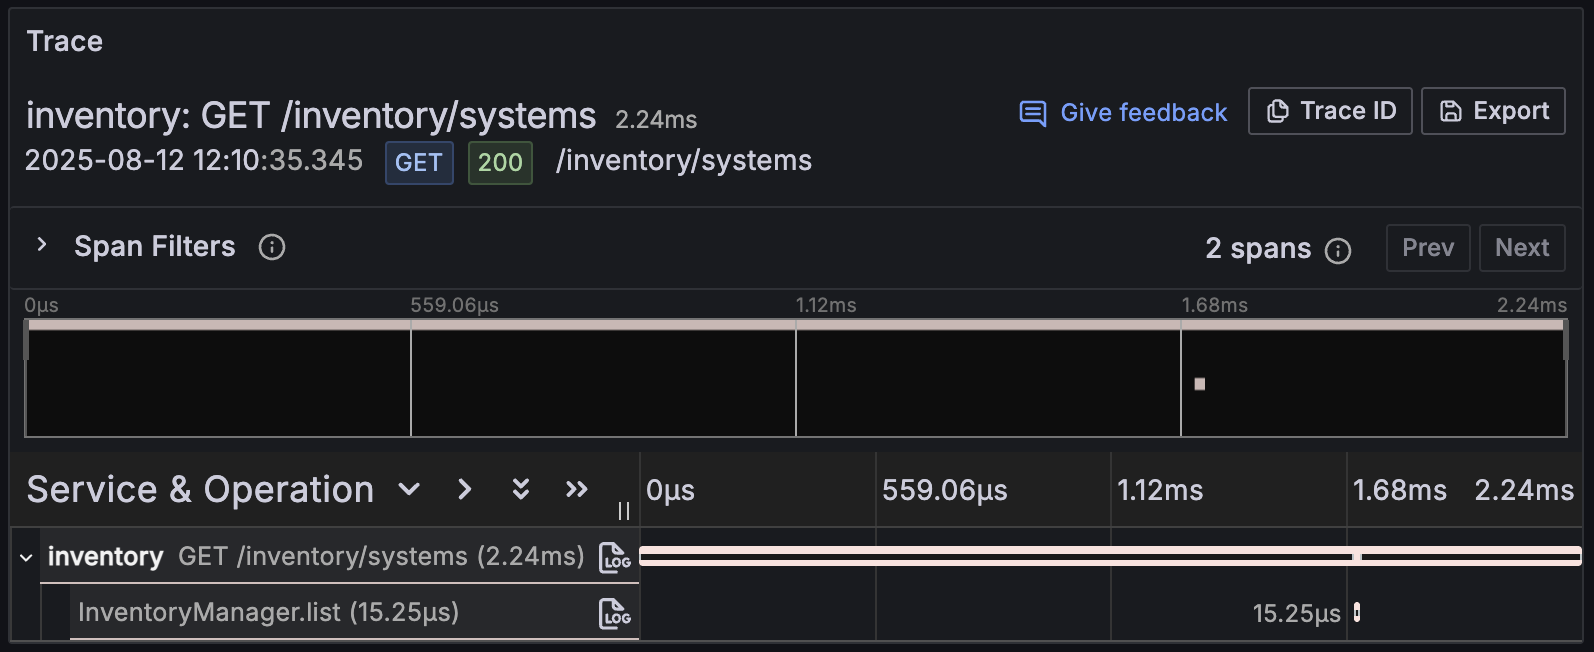Open the Span Filters info icon

point(272,247)
